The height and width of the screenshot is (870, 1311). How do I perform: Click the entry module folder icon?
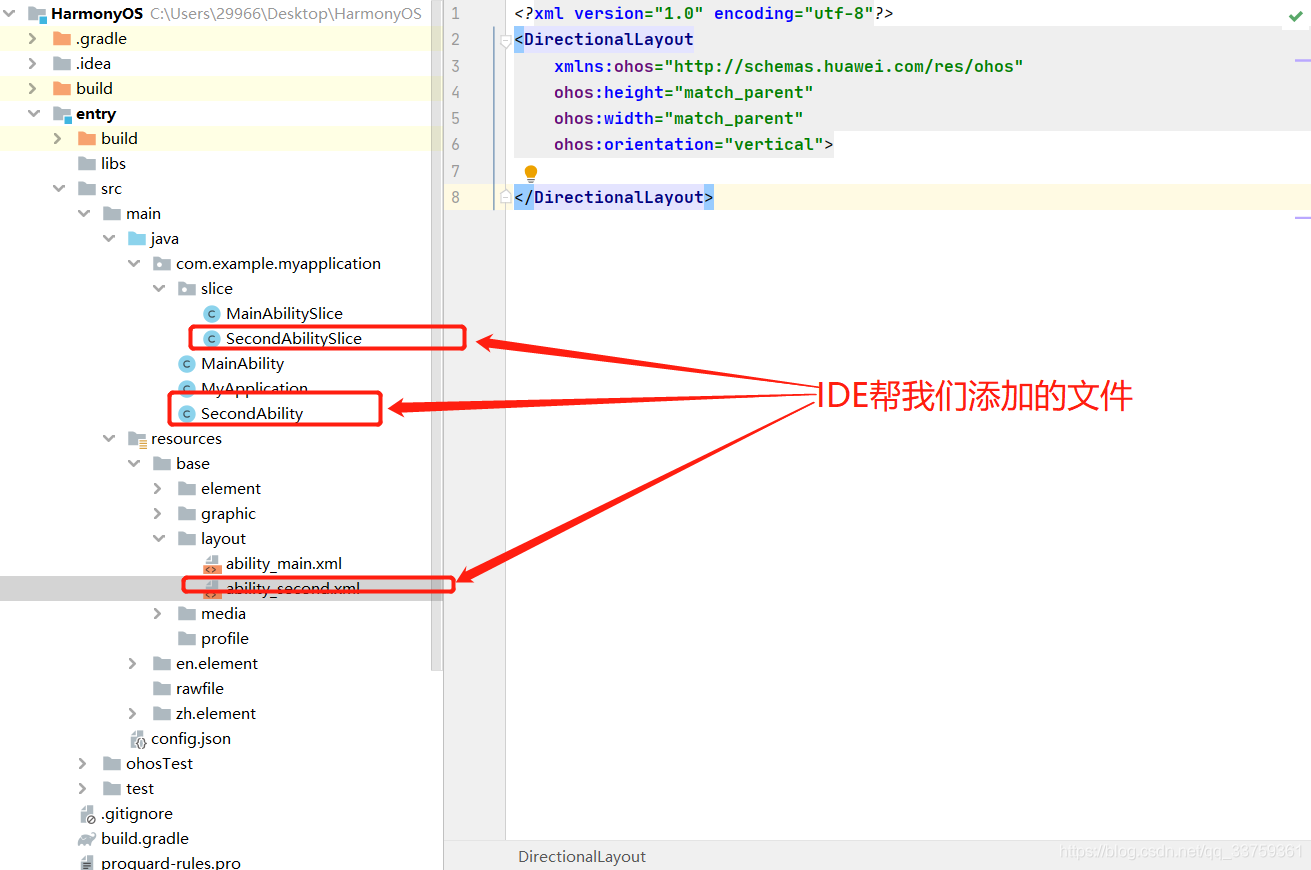(x=61, y=114)
